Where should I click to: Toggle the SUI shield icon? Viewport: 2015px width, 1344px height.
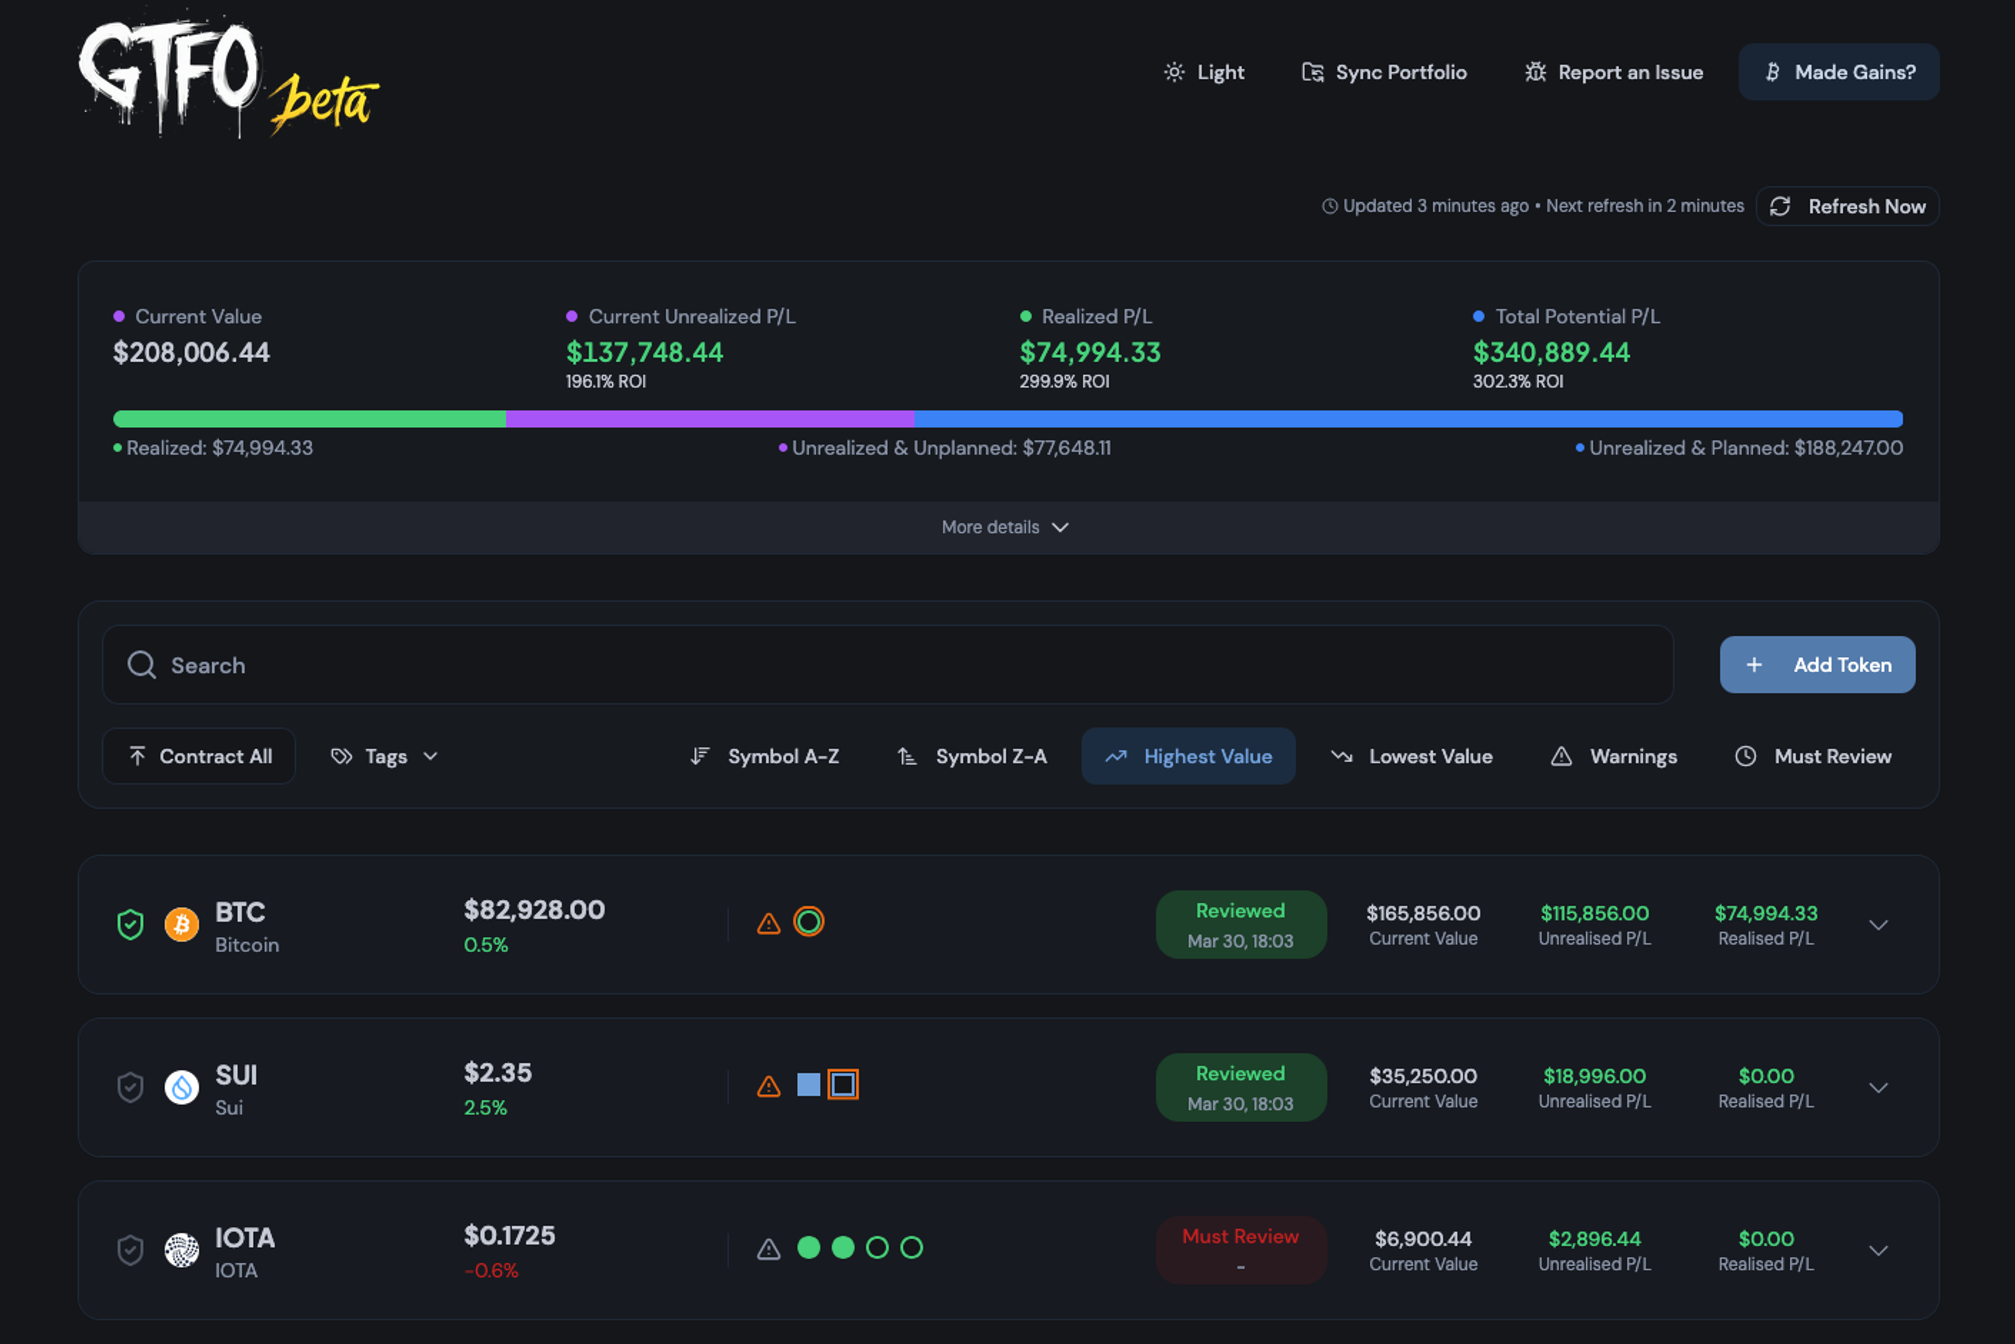[x=130, y=1087]
